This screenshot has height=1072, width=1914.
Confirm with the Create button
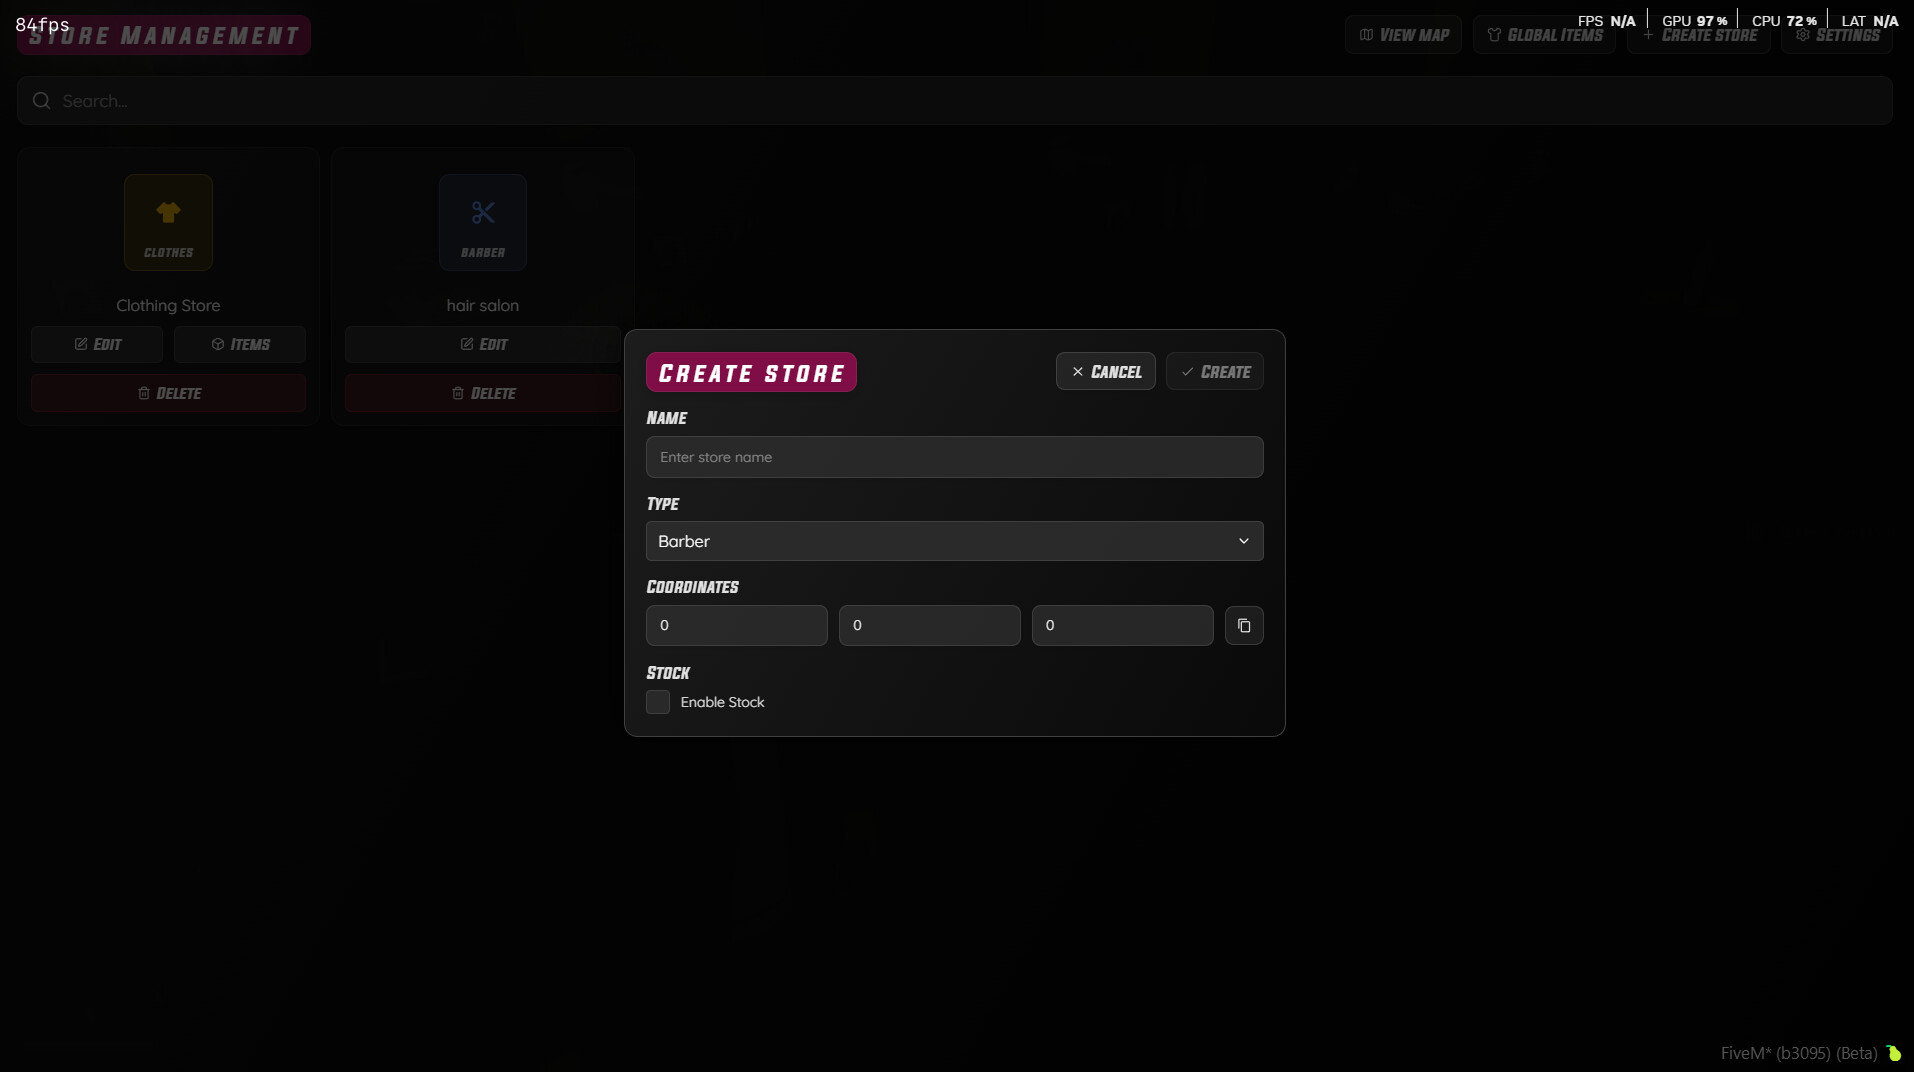(1215, 371)
